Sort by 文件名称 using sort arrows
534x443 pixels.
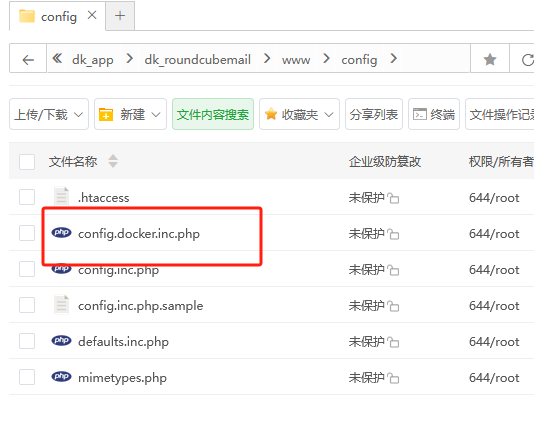[x=113, y=161]
